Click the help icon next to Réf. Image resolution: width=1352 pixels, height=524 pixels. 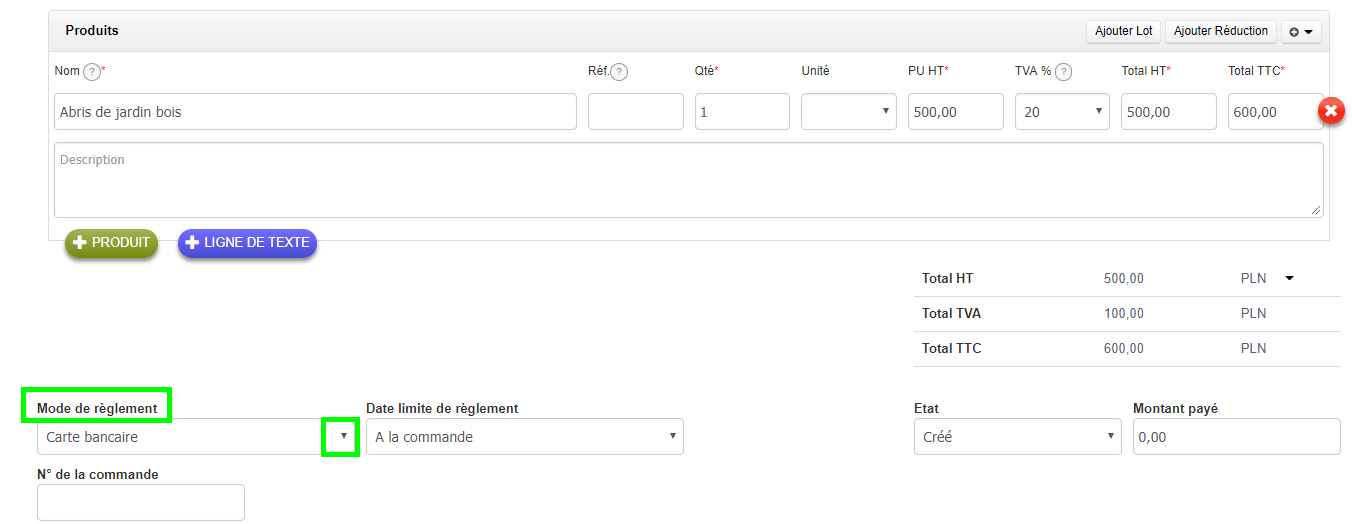pos(619,71)
